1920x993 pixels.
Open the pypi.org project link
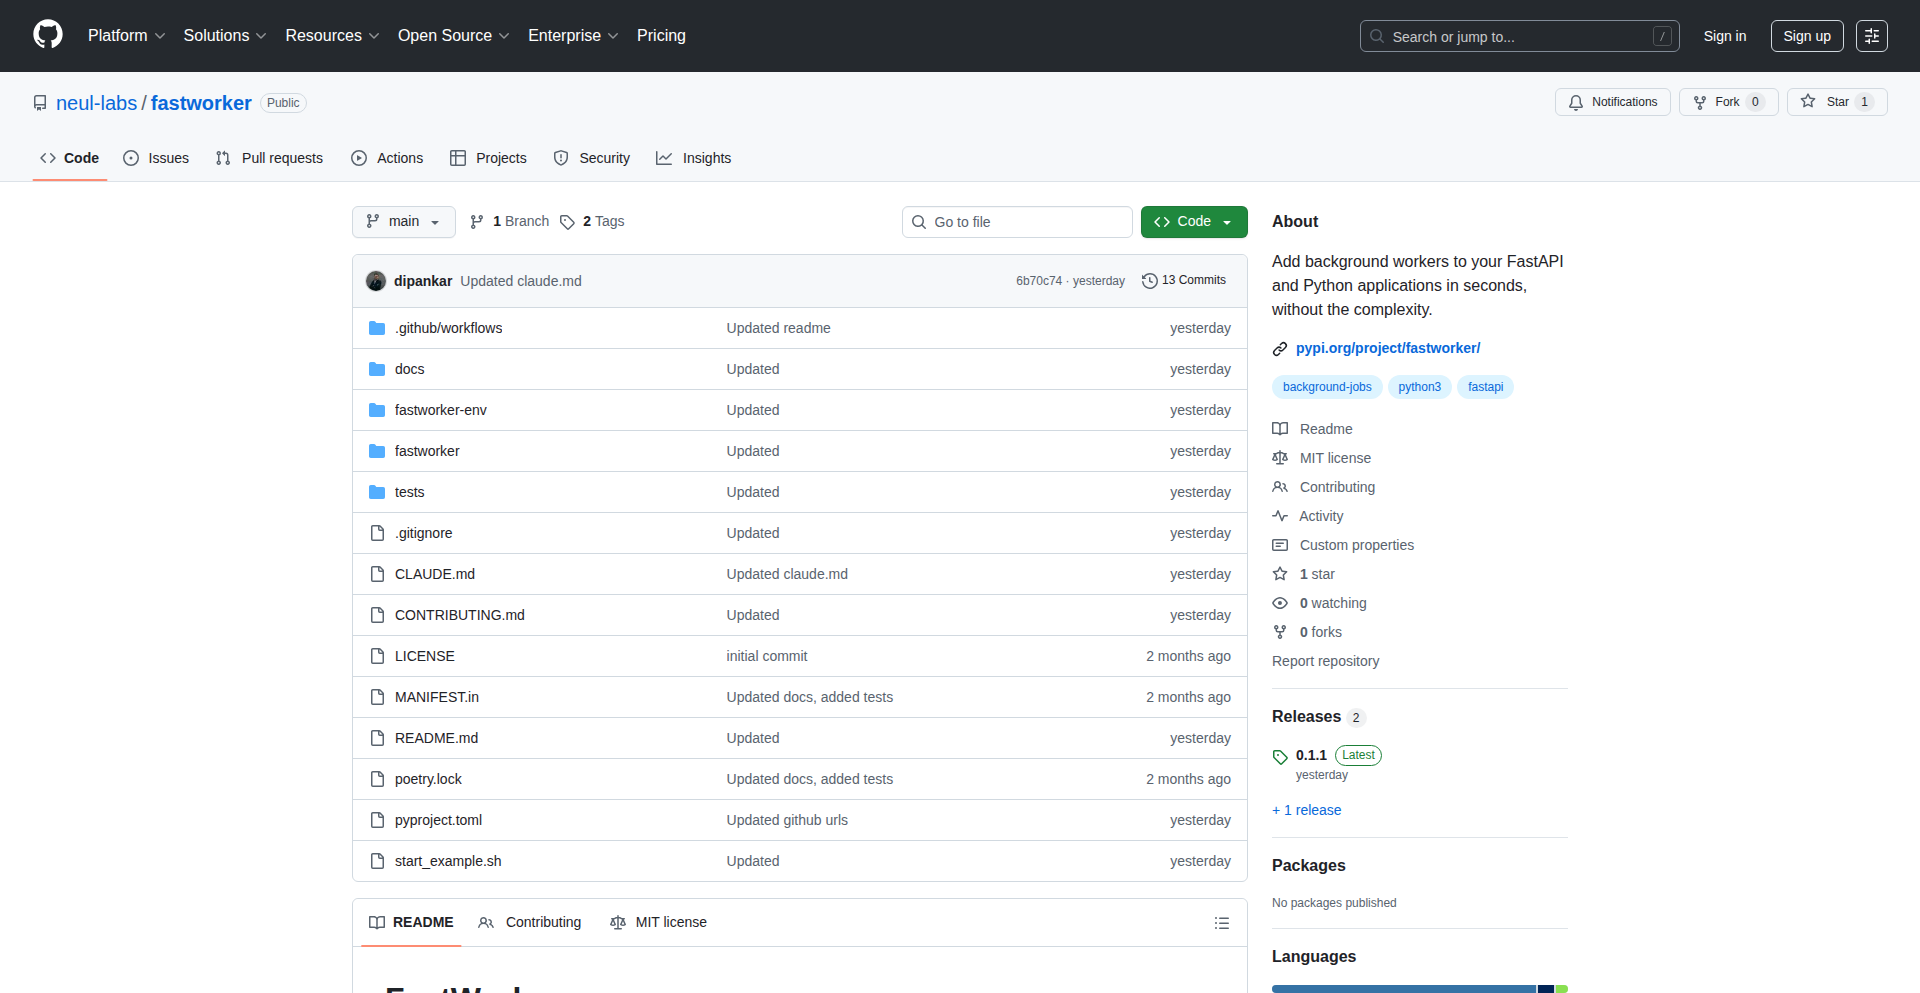[1388, 348]
